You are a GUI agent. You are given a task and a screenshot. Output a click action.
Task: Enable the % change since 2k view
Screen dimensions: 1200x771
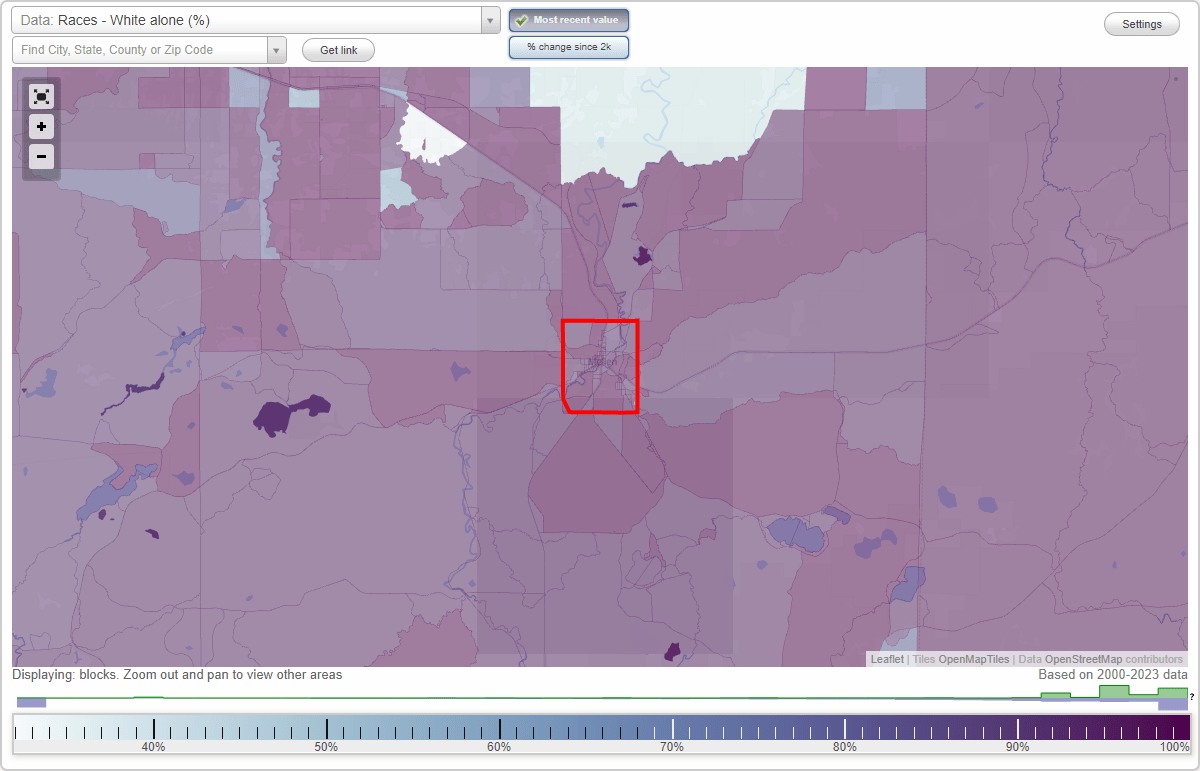coord(569,46)
